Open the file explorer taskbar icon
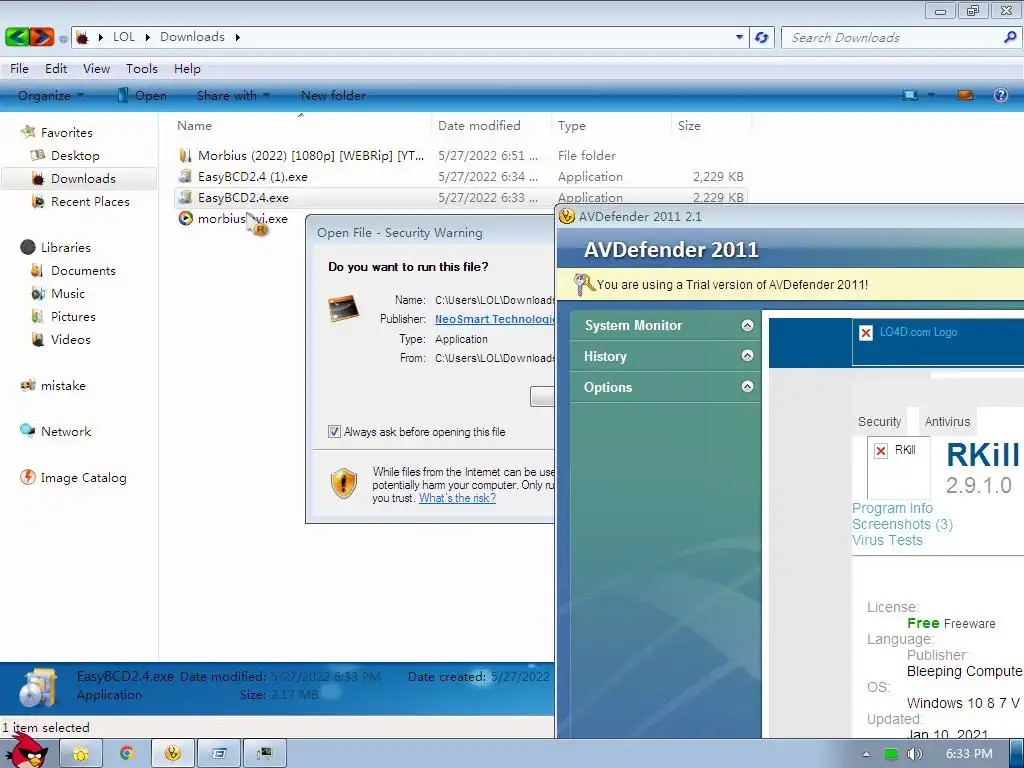 [x=81, y=754]
